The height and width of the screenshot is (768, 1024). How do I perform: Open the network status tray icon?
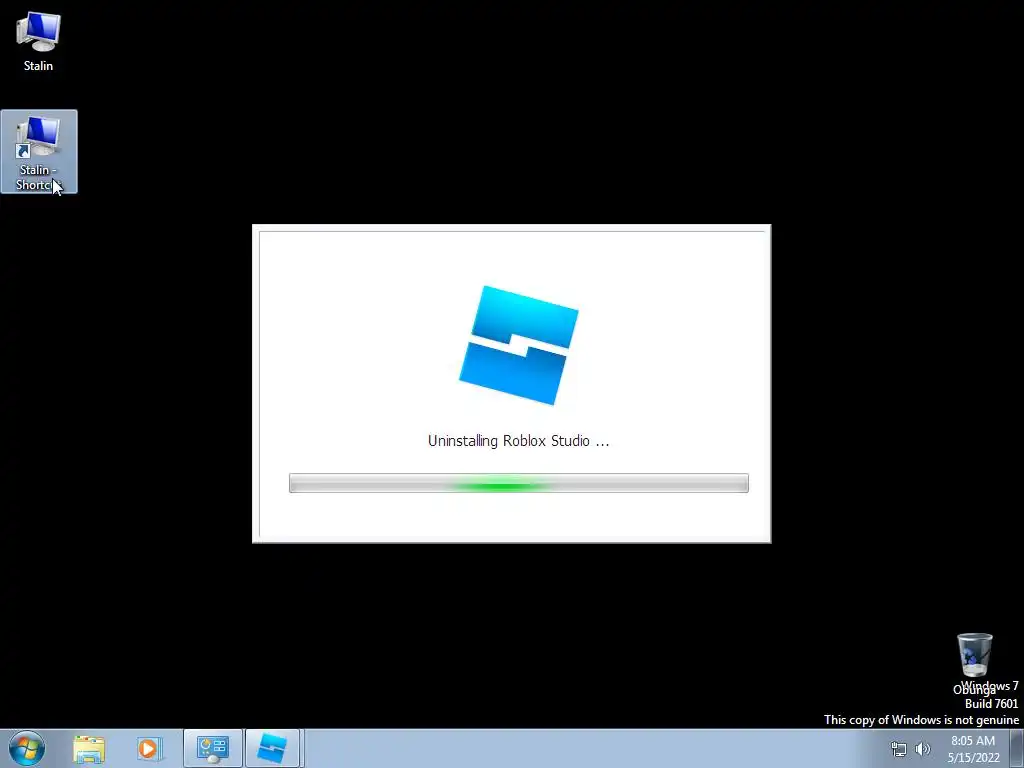coord(899,749)
